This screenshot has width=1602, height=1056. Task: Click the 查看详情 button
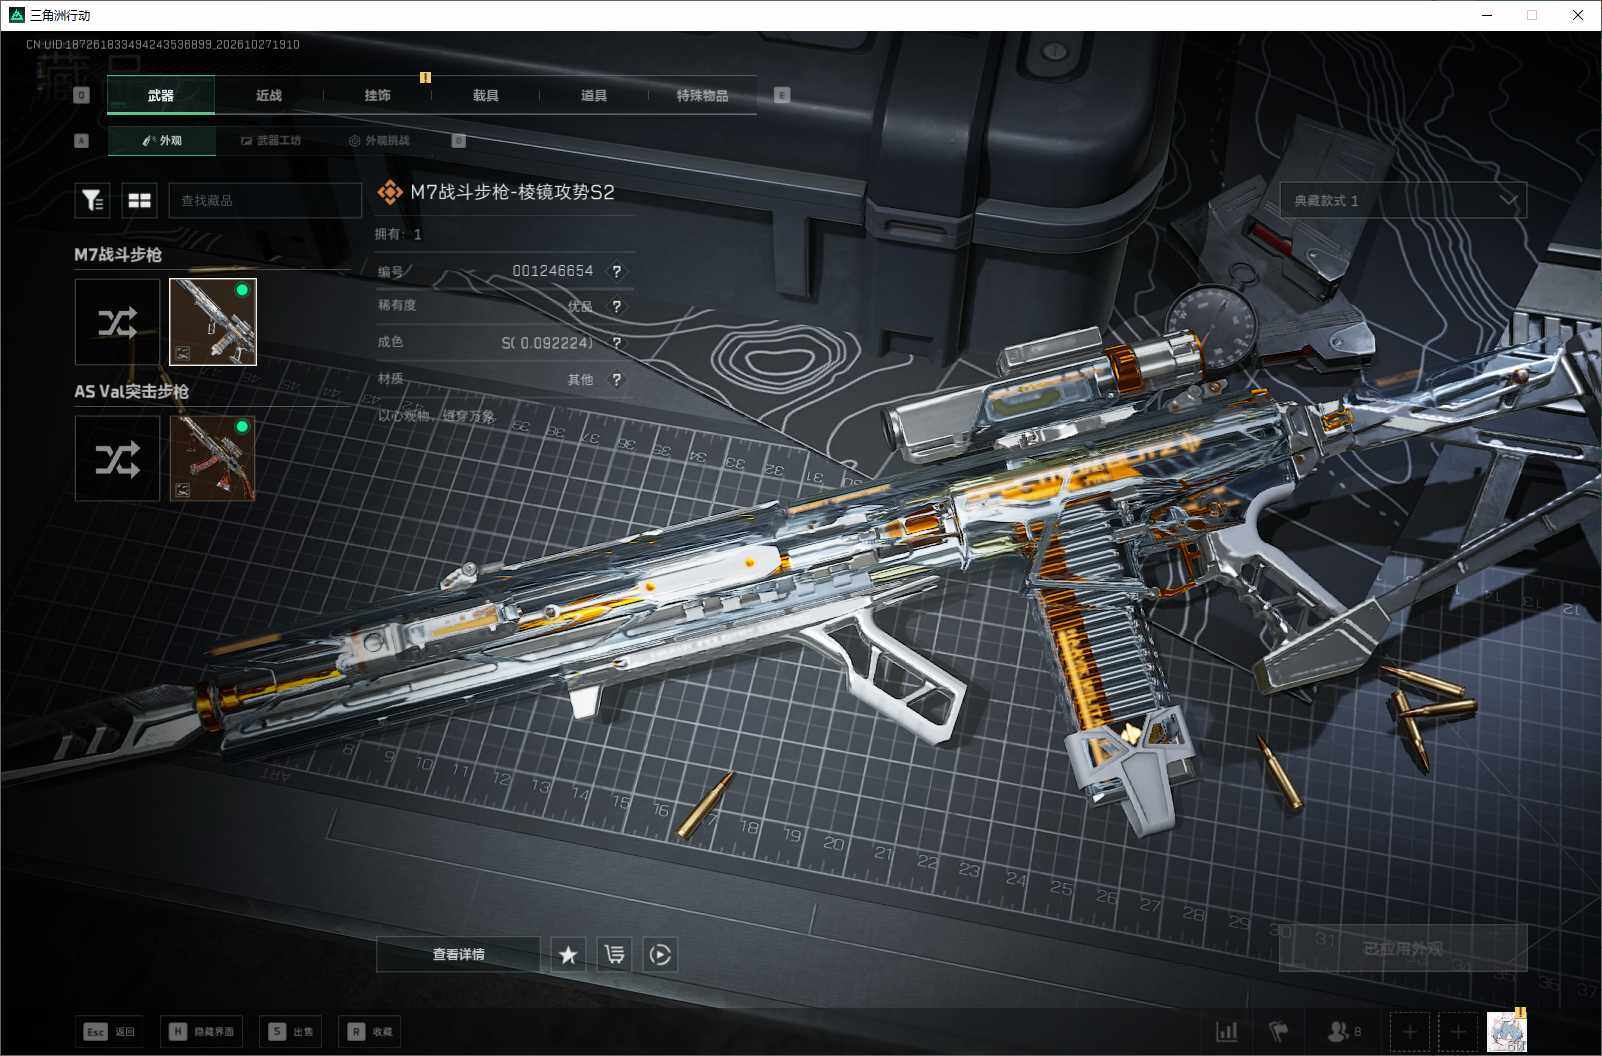tap(458, 955)
